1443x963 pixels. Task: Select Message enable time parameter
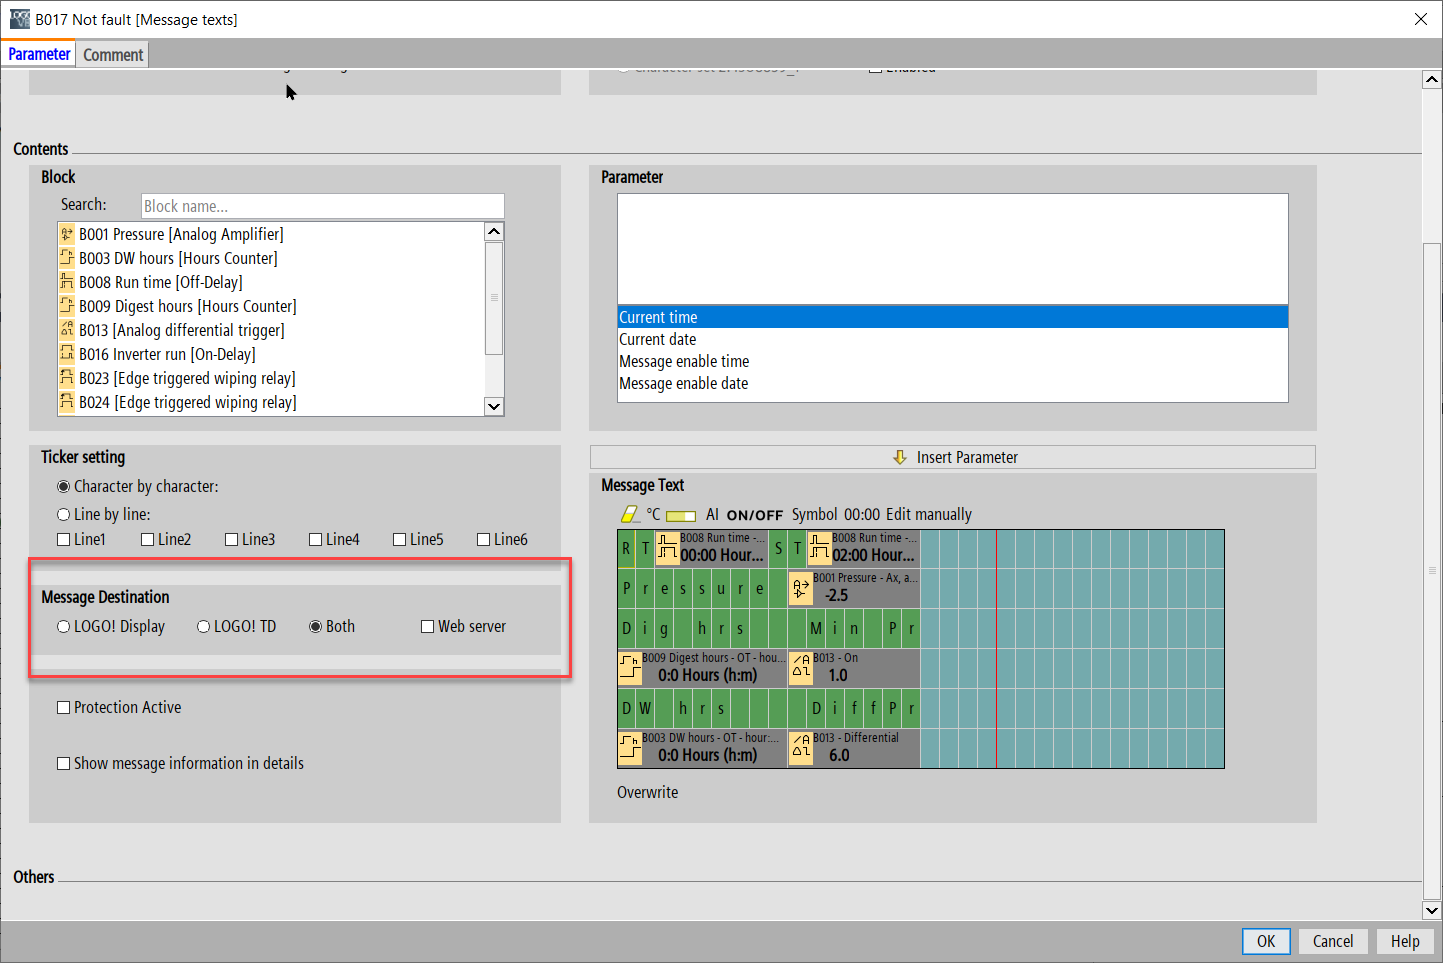(x=684, y=362)
